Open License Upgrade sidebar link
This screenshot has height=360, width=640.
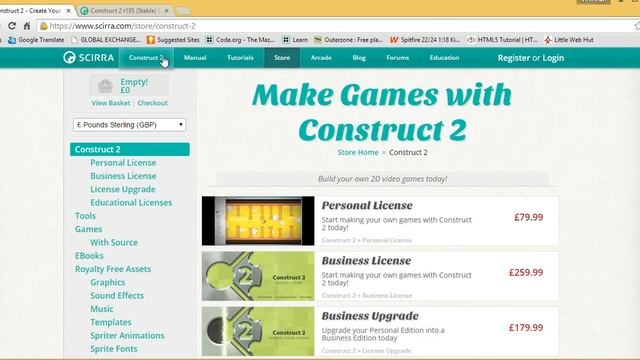123,189
